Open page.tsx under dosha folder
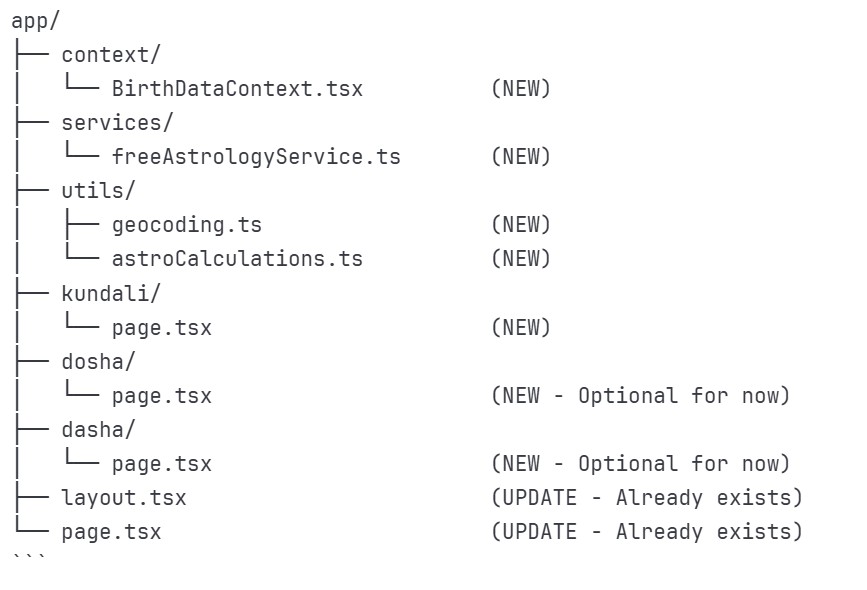Screen dimensions: 867x590 (x=161, y=396)
